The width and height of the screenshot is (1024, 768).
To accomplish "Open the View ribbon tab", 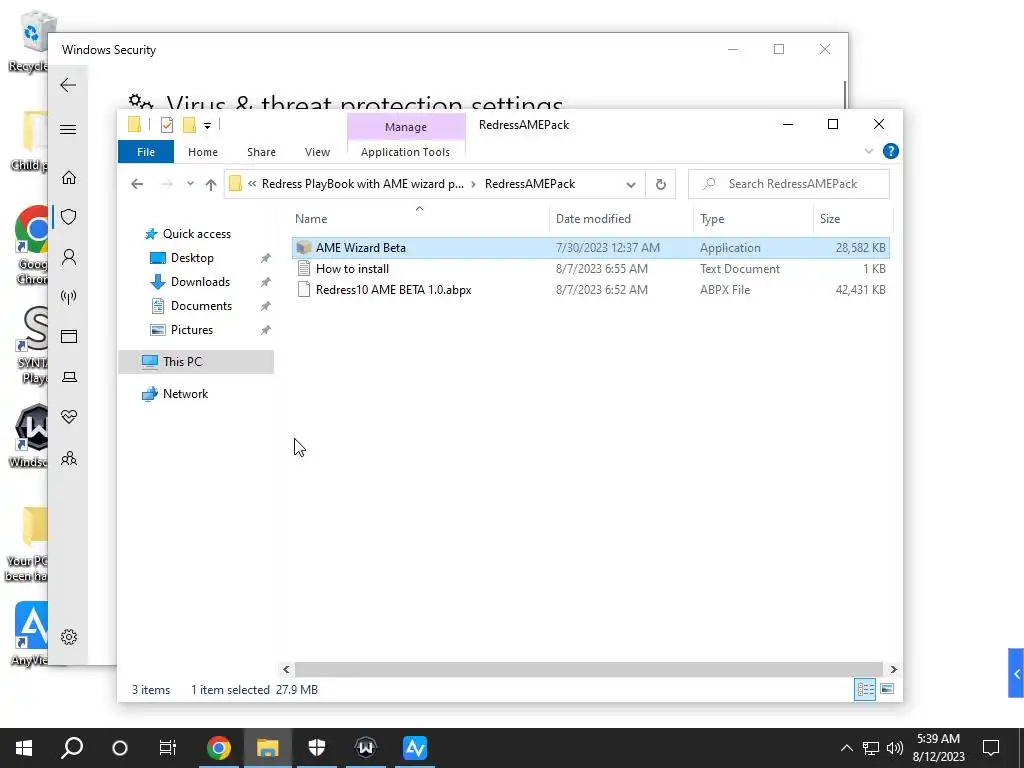I will [317, 152].
